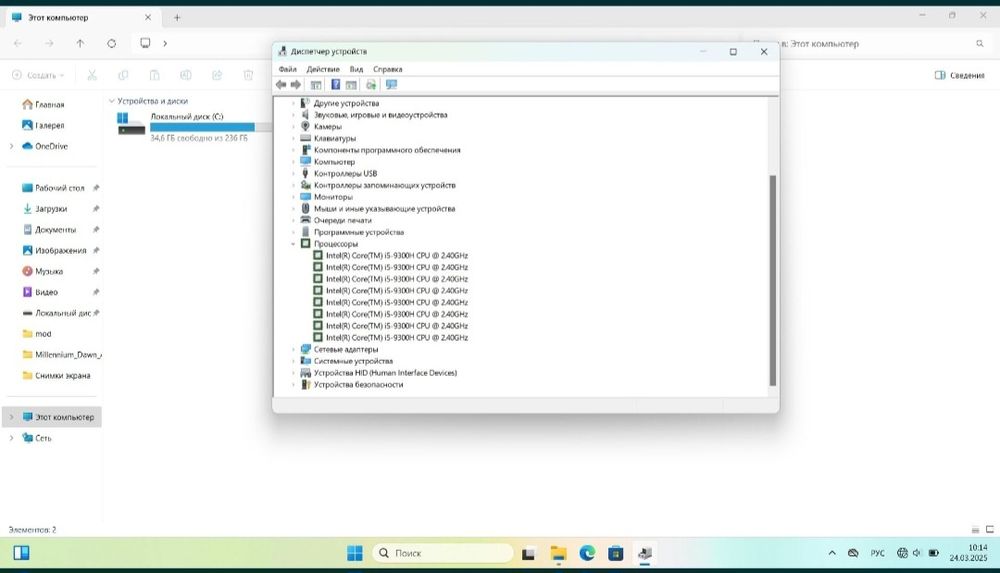The height and width of the screenshot is (573, 1000).
Task: Open Microsoft Edge from the taskbar
Action: (587, 553)
